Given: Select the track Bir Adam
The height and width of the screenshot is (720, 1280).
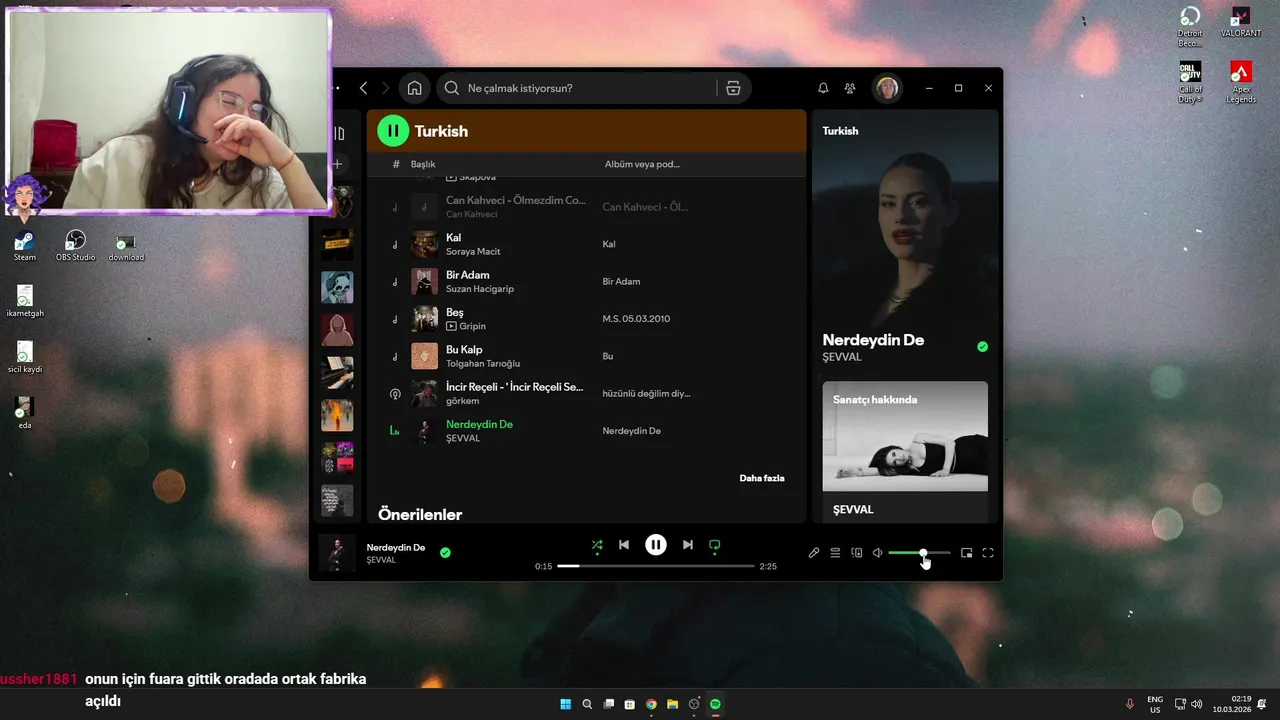Looking at the screenshot, I should pyautogui.click(x=586, y=281).
